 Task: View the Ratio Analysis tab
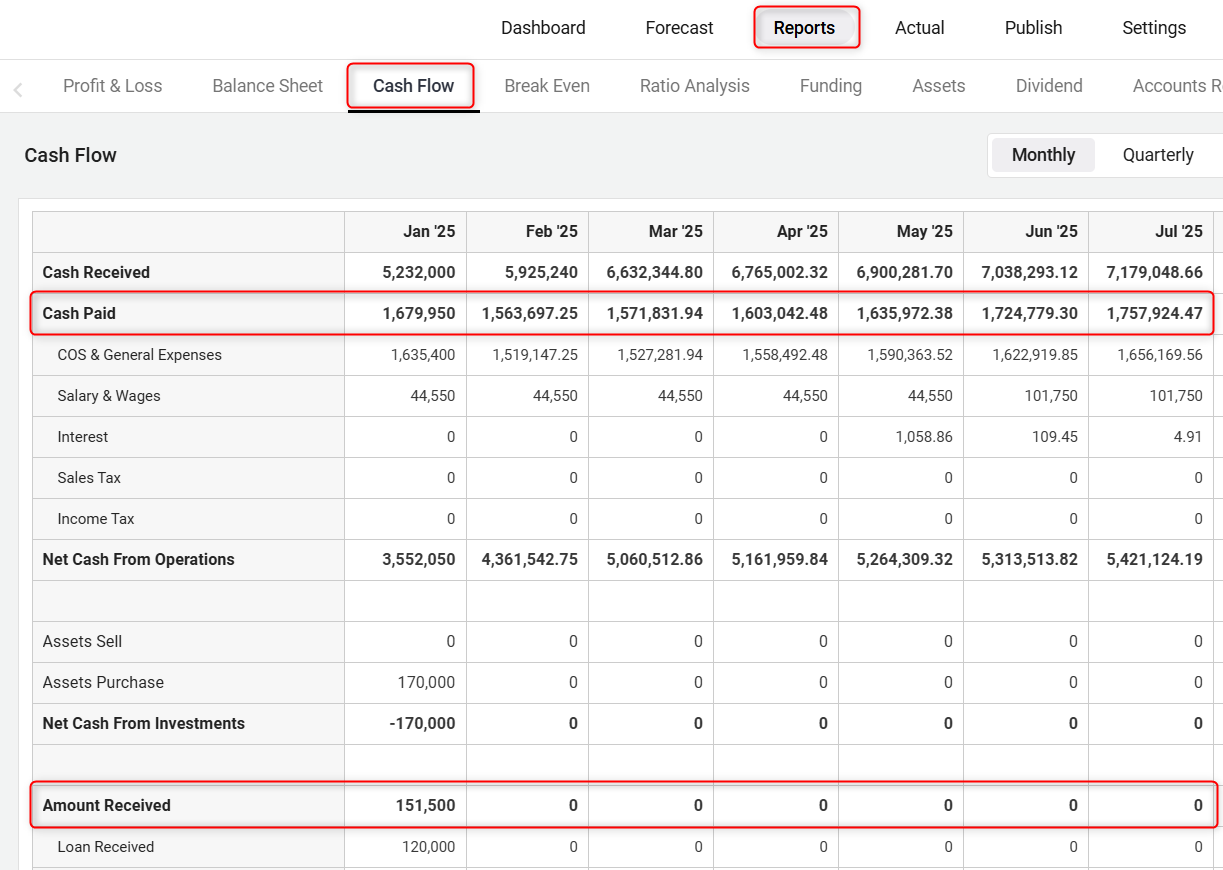[x=694, y=86]
